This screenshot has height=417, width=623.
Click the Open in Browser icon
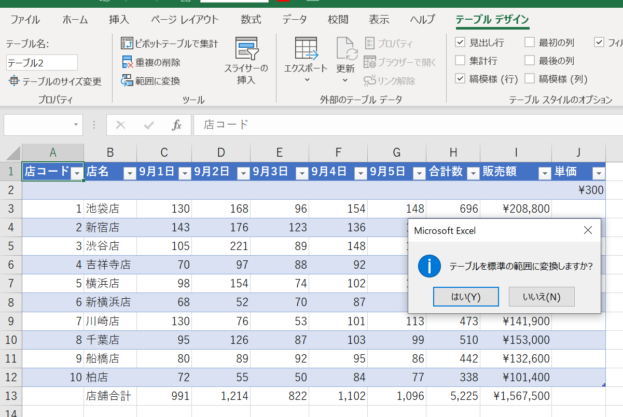coord(370,62)
